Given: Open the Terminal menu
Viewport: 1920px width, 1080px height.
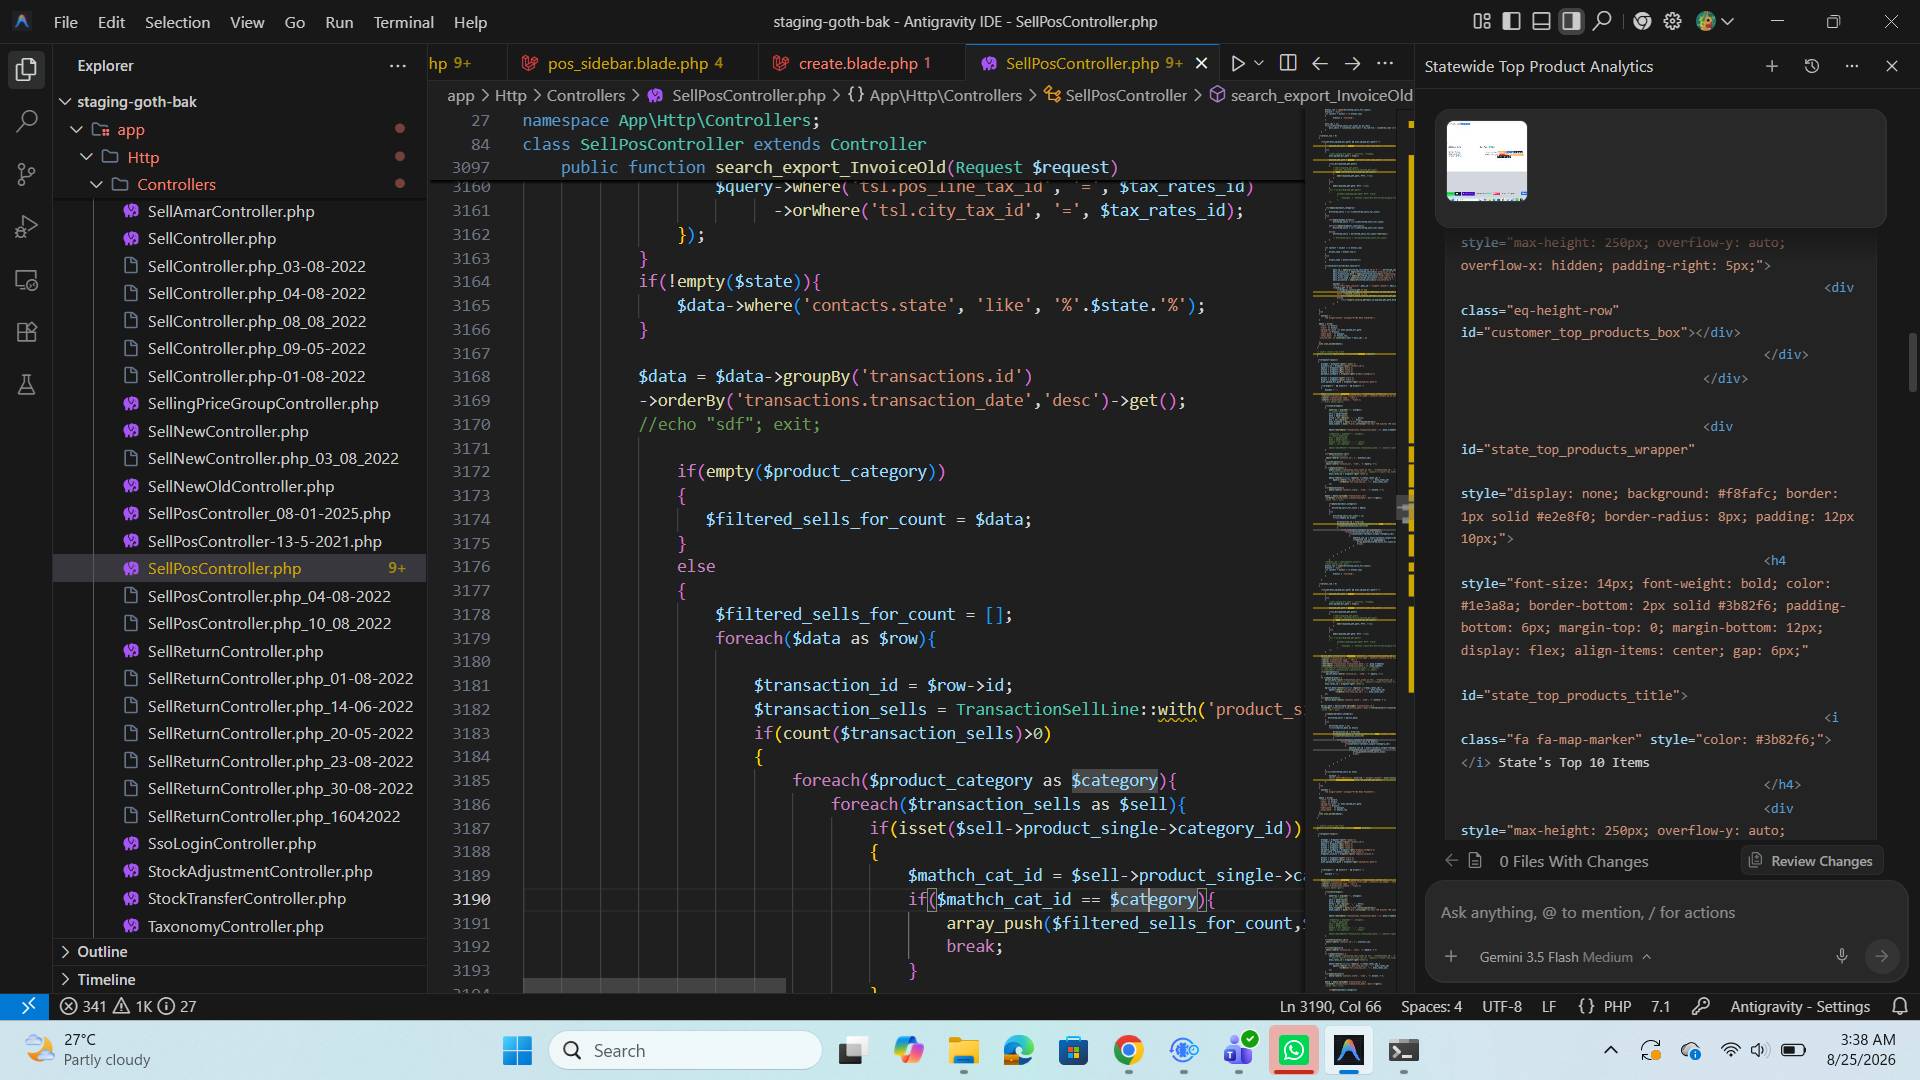Looking at the screenshot, I should (x=403, y=21).
